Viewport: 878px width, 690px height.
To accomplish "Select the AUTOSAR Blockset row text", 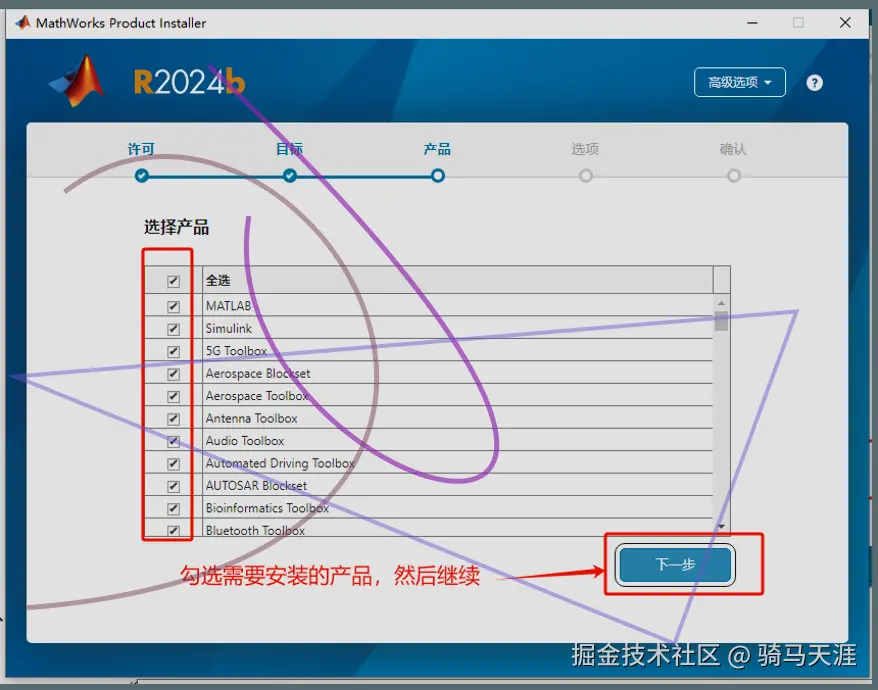I will 256,486.
